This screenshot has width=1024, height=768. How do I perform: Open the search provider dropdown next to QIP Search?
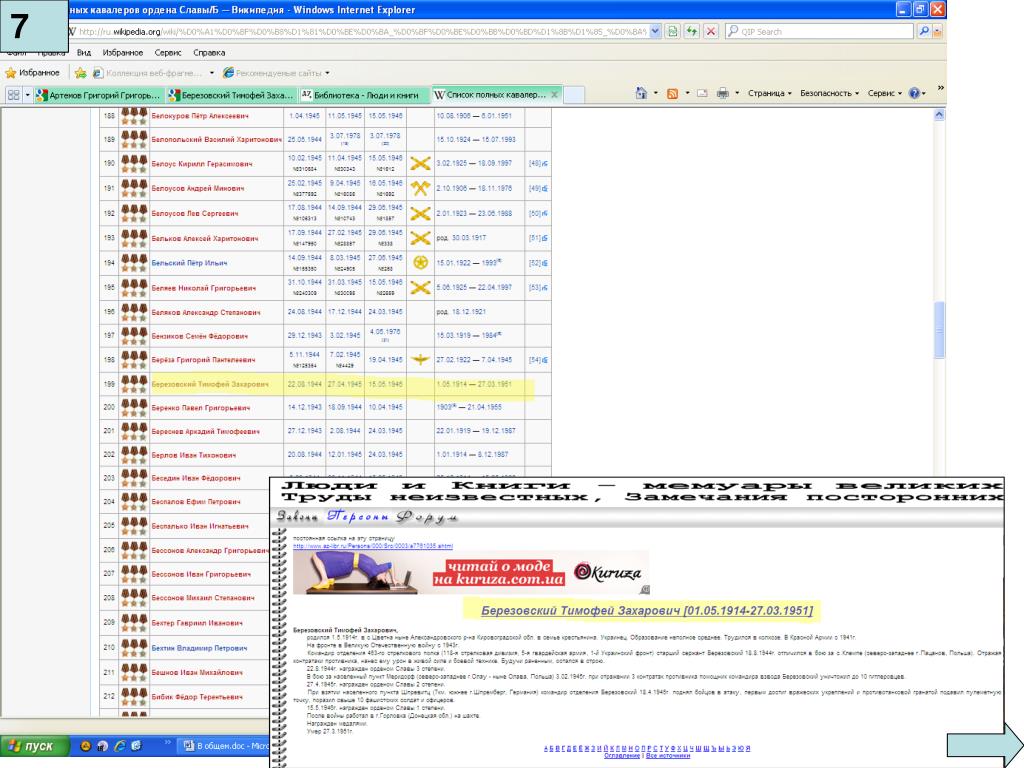[x=938, y=31]
